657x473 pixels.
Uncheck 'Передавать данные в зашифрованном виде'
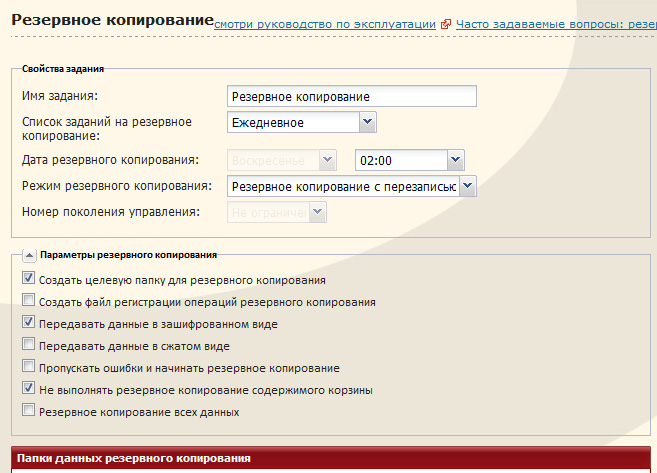coord(28,323)
